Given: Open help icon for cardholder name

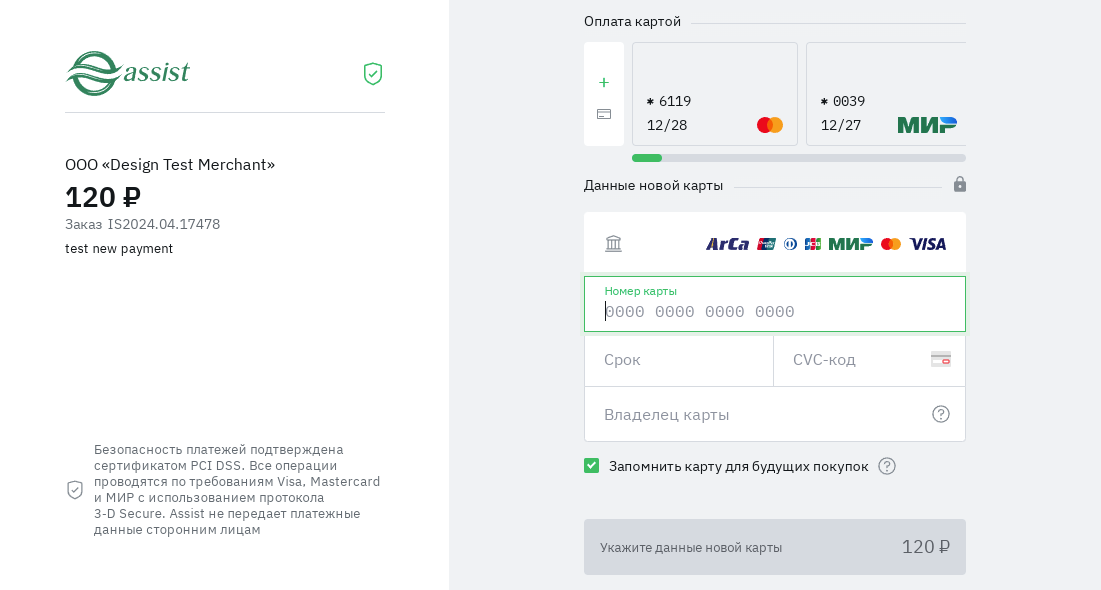Looking at the screenshot, I should [940, 414].
